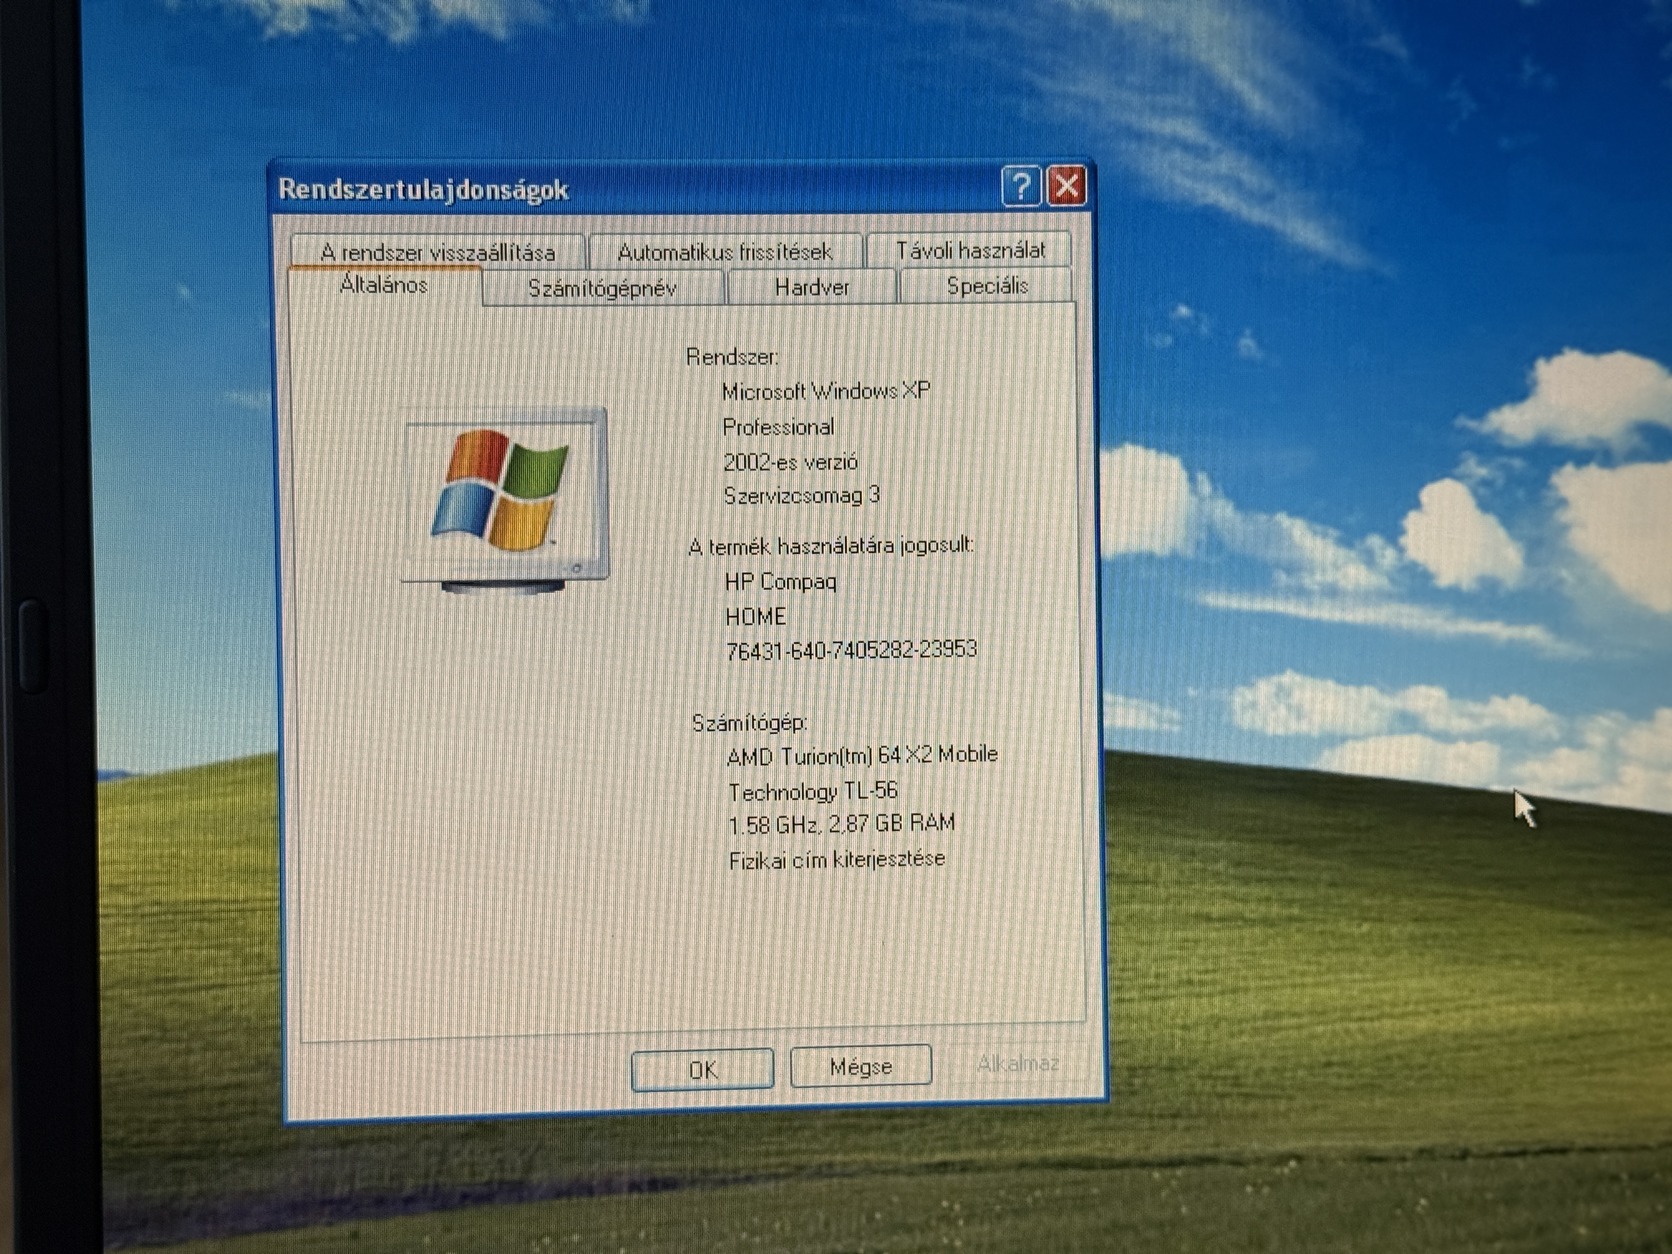Switch to the Távoli használat tab

(970, 250)
